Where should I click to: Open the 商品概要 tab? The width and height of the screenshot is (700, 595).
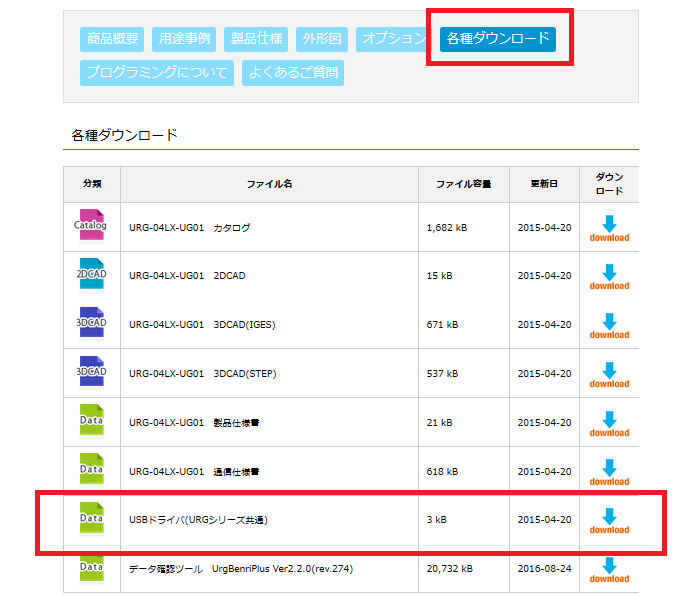[112, 39]
